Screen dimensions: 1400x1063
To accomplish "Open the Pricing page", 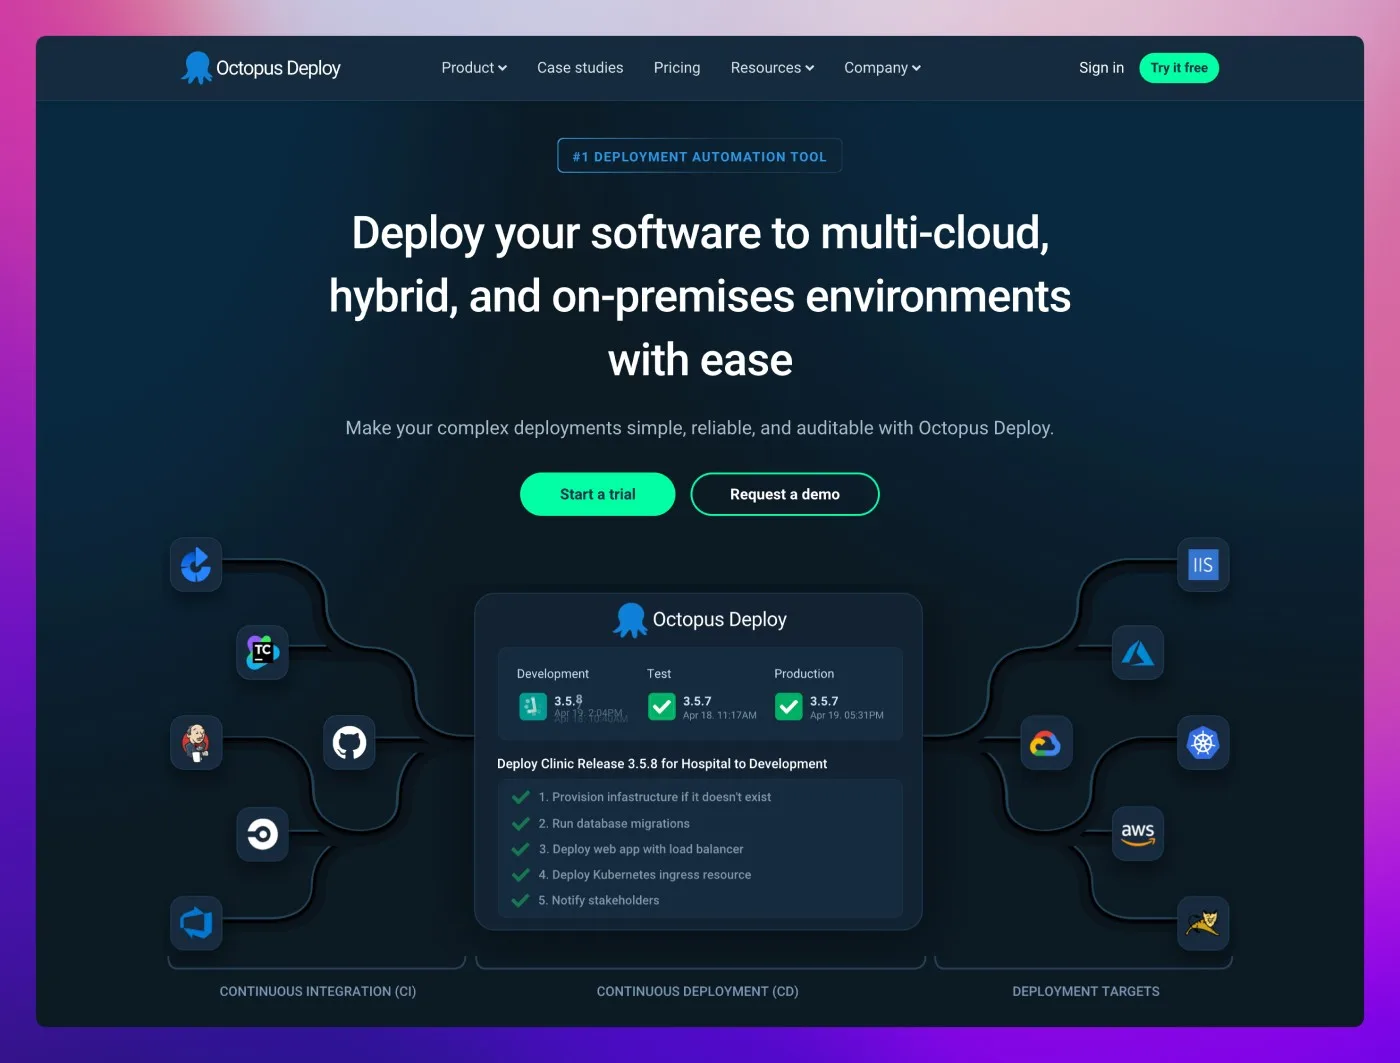I will click(677, 68).
